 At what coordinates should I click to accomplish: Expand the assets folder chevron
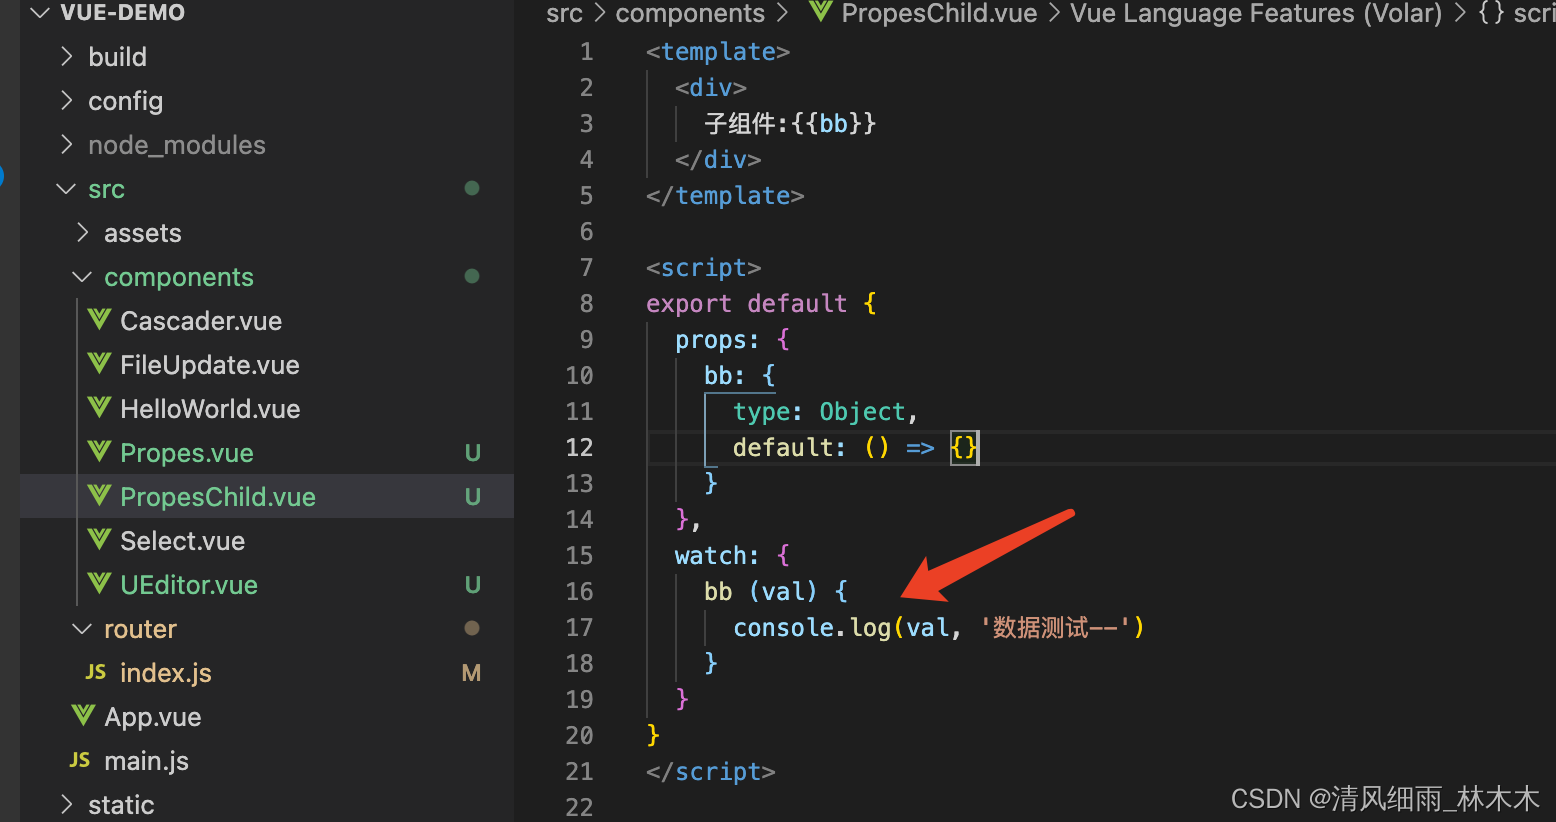pyautogui.click(x=82, y=232)
